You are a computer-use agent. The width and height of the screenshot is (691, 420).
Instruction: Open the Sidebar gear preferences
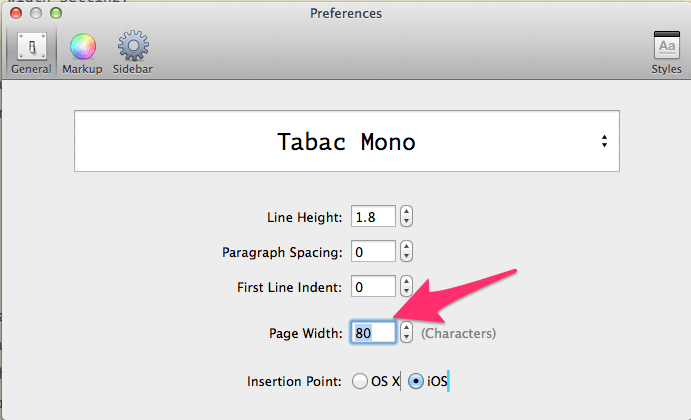(x=133, y=53)
